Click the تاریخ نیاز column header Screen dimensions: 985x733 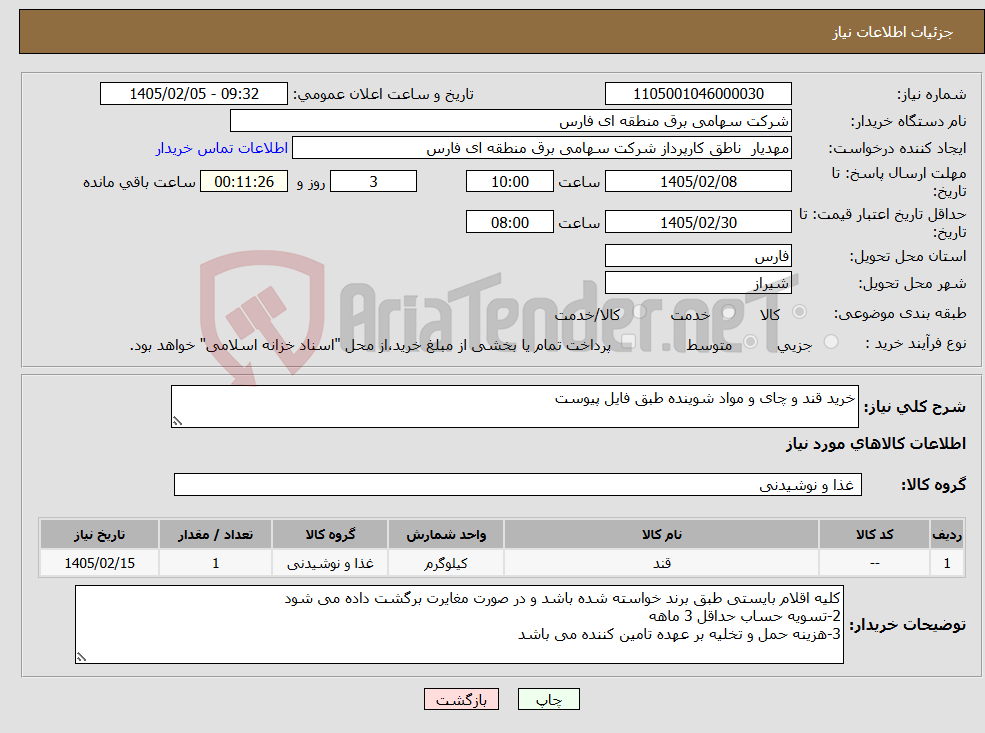pos(99,535)
